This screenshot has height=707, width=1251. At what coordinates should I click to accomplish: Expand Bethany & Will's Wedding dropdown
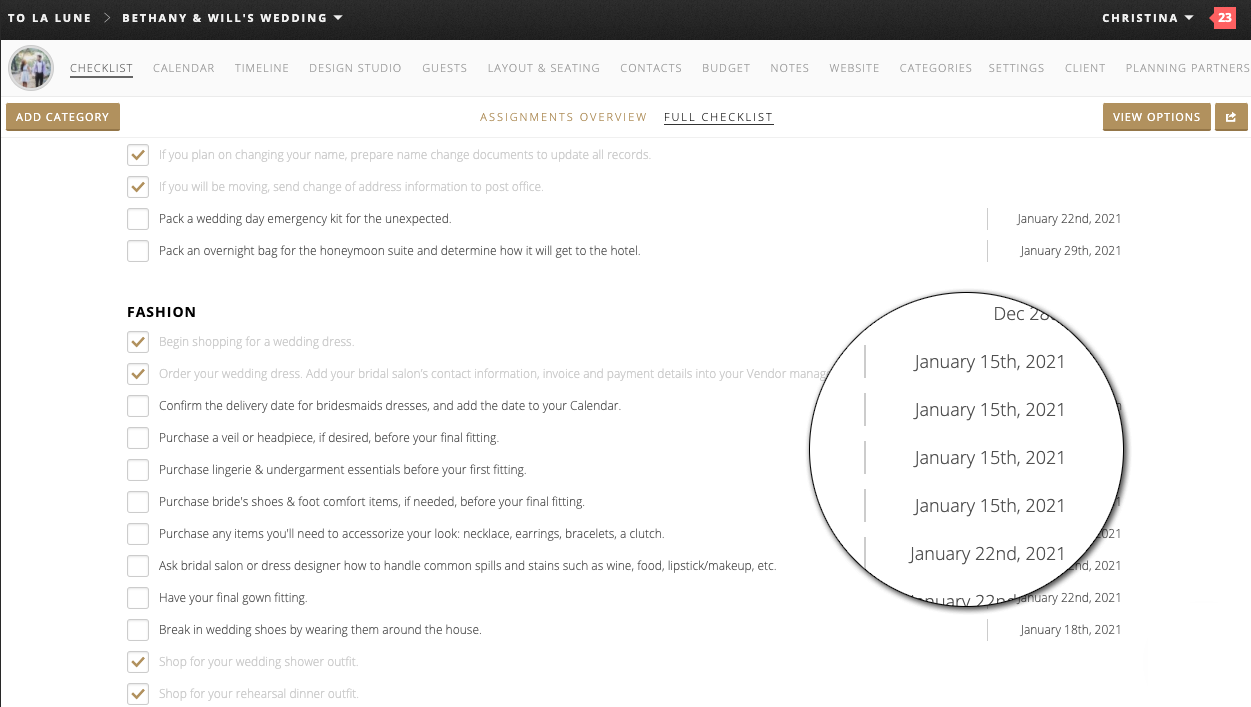232,18
